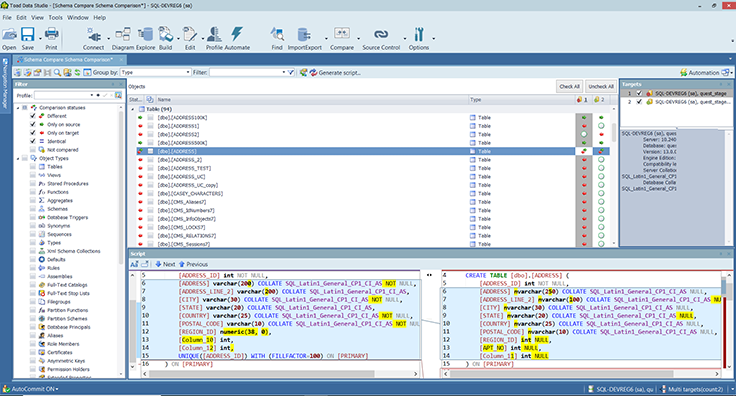The image size is (736, 396).
Task: Open the Find tool
Action: point(277,35)
